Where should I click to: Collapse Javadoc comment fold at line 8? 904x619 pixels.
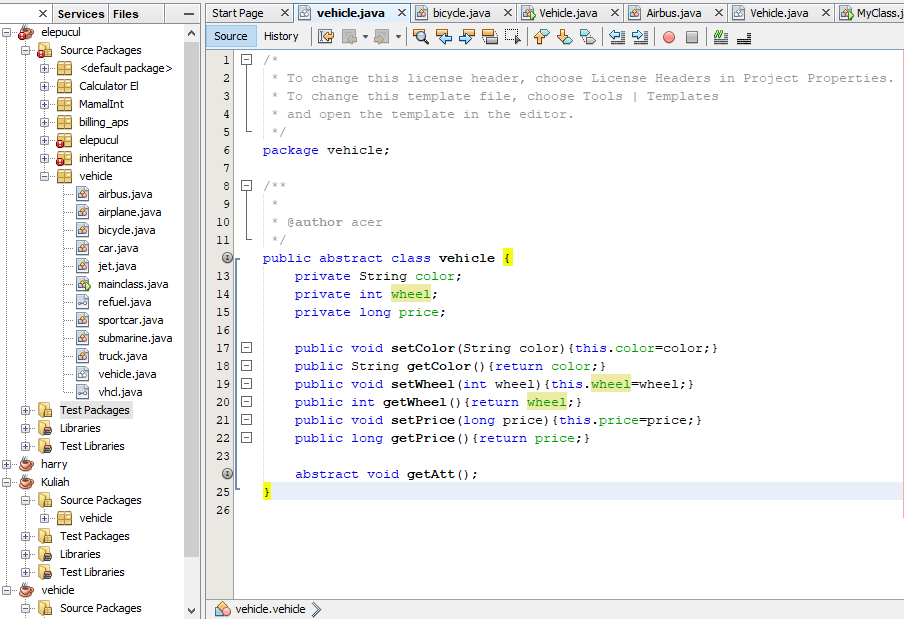pos(246,186)
